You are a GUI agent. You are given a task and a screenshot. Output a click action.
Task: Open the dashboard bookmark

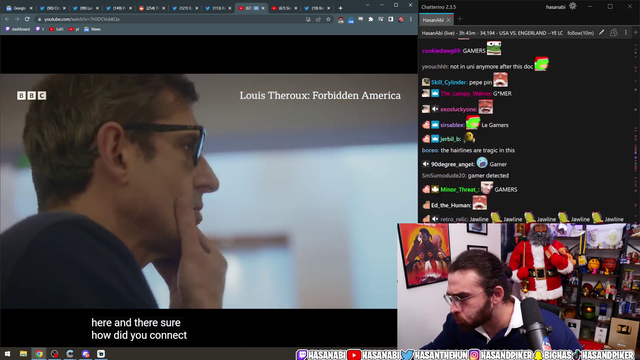pyautogui.click(x=18, y=29)
